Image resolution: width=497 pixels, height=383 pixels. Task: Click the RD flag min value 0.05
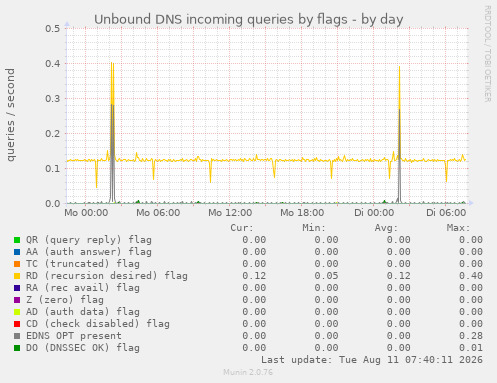326,276
